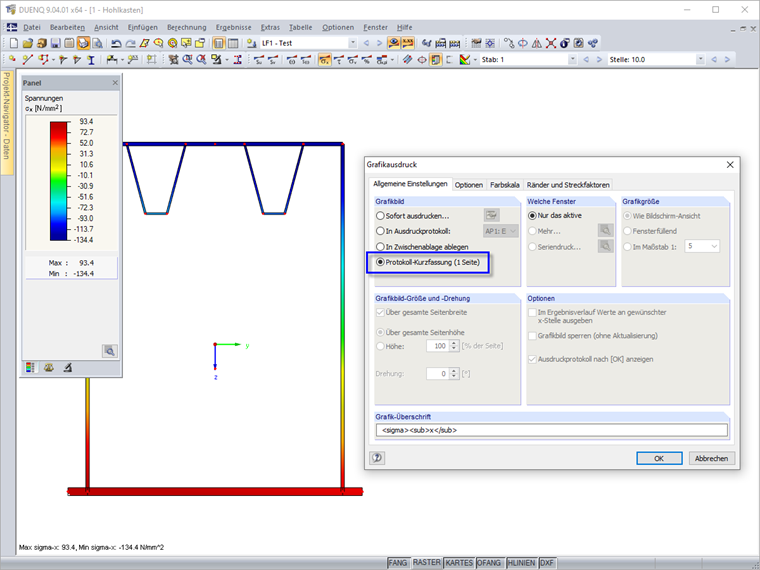Viewport: 760px width, 570px height.
Task: Go to previous Stelle with left arrow
Action: coord(714,60)
